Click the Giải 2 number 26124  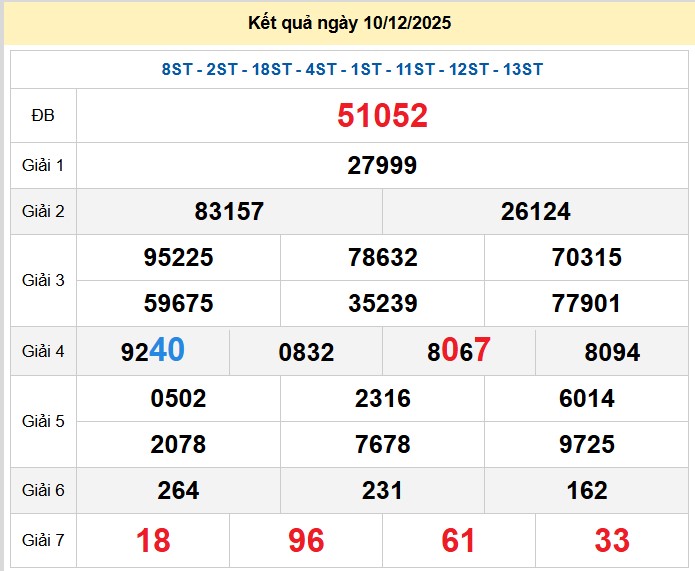click(x=536, y=212)
